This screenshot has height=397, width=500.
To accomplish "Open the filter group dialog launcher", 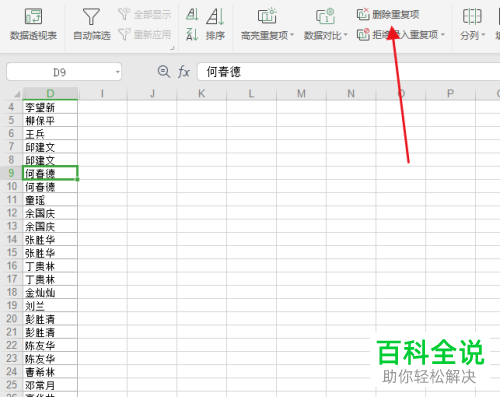I will tap(172, 48).
